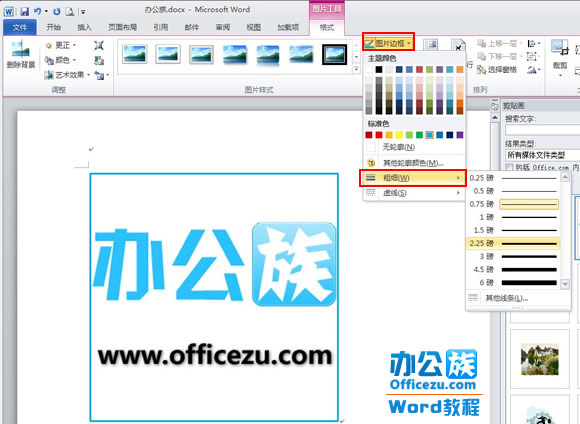The height and width of the screenshot is (424, 580).
Task: Choose the reflected picture style thumbnail
Action: coord(268,55)
